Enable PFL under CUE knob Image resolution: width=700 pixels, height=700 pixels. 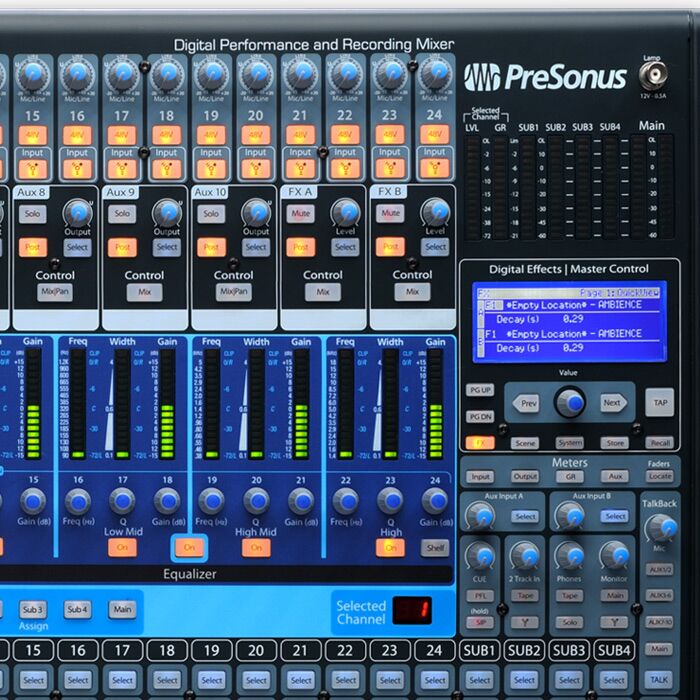[480, 596]
